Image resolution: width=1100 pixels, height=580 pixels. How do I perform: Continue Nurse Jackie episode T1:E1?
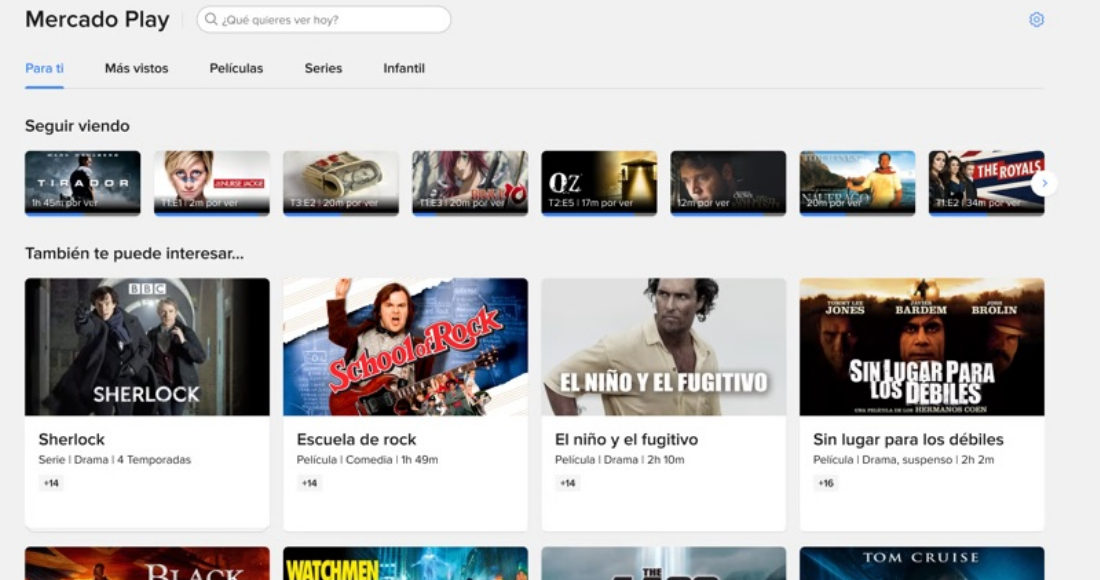tap(211, 182)
